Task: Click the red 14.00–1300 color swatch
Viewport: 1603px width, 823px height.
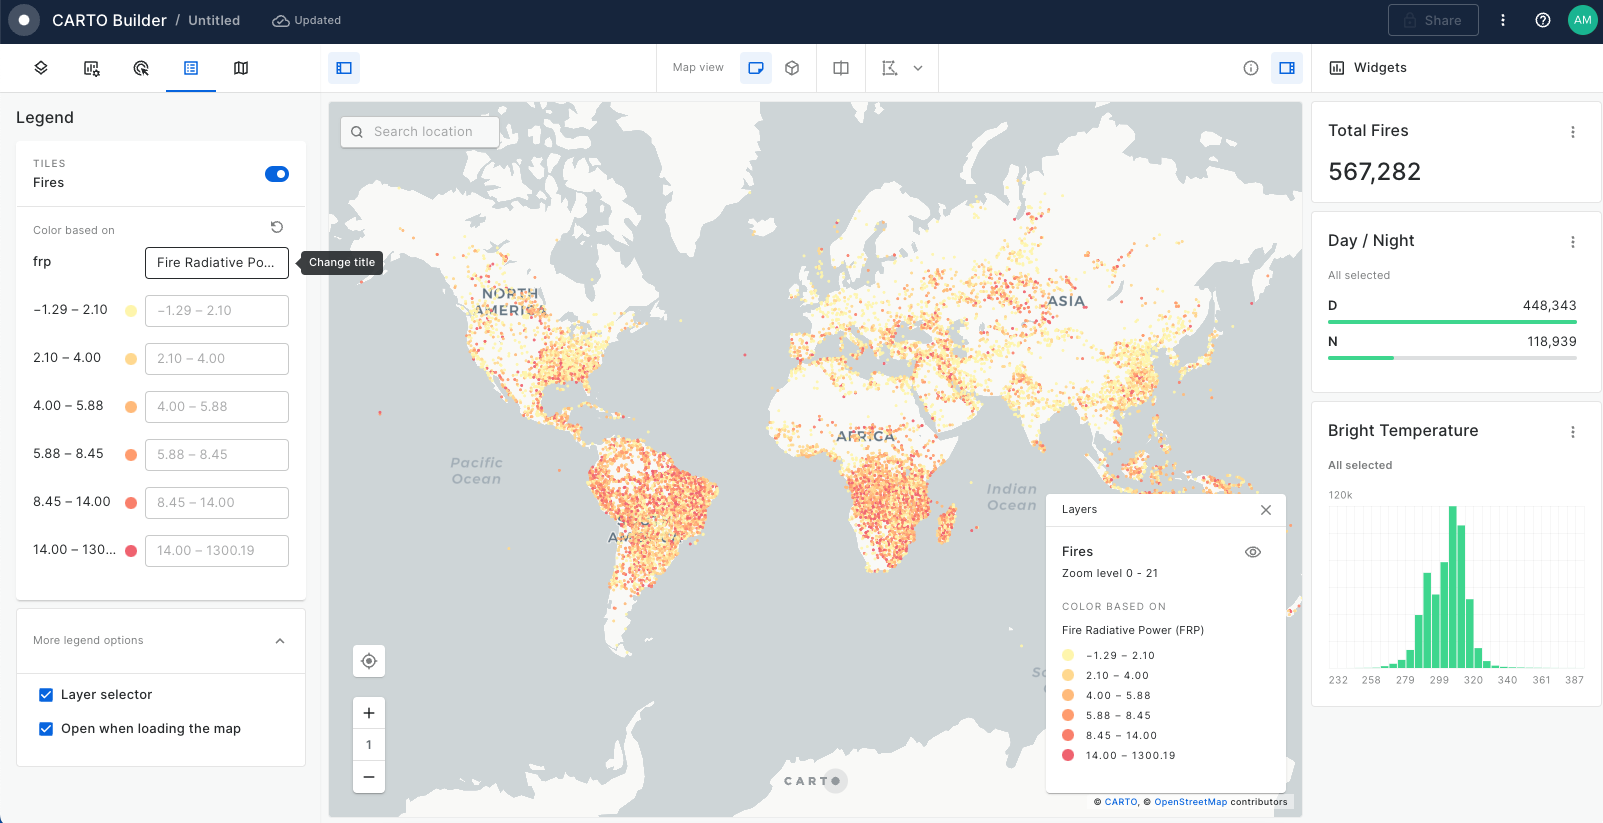Action: pos(131,551)
